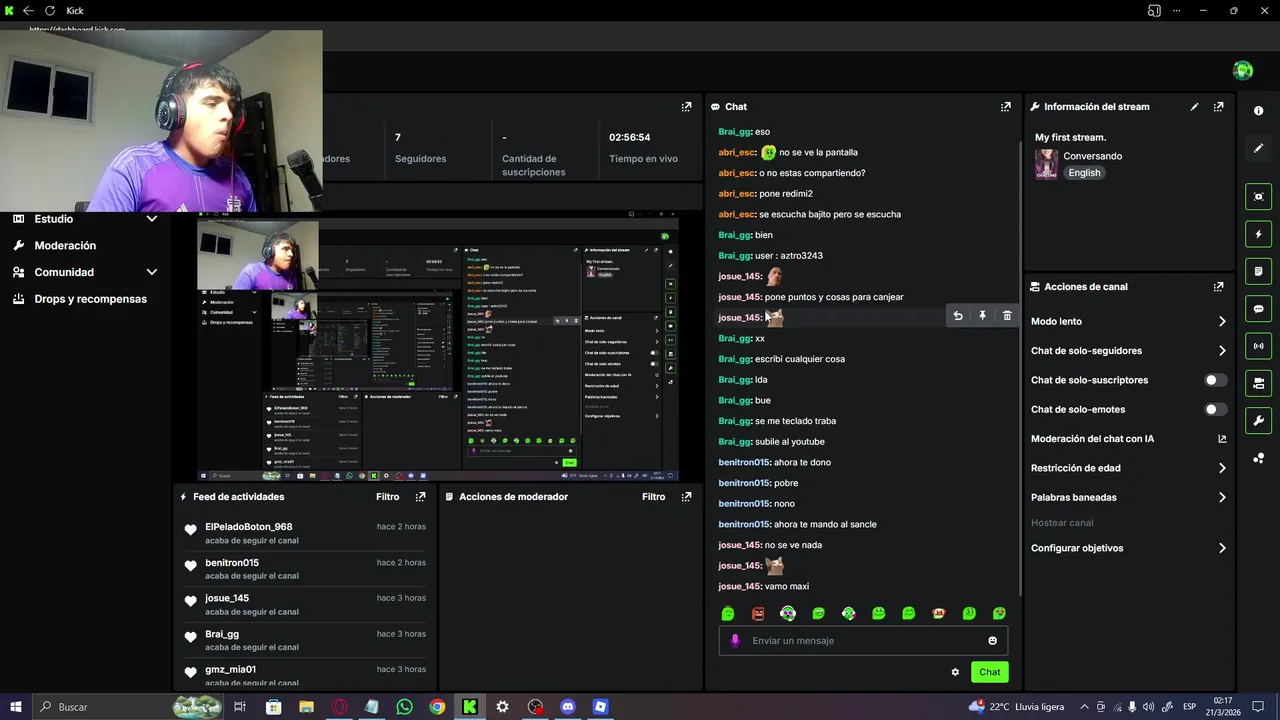Click the pencil edit icon in right sidebar
Viewport: 1280px width, 720px height.
point(1259,148)
